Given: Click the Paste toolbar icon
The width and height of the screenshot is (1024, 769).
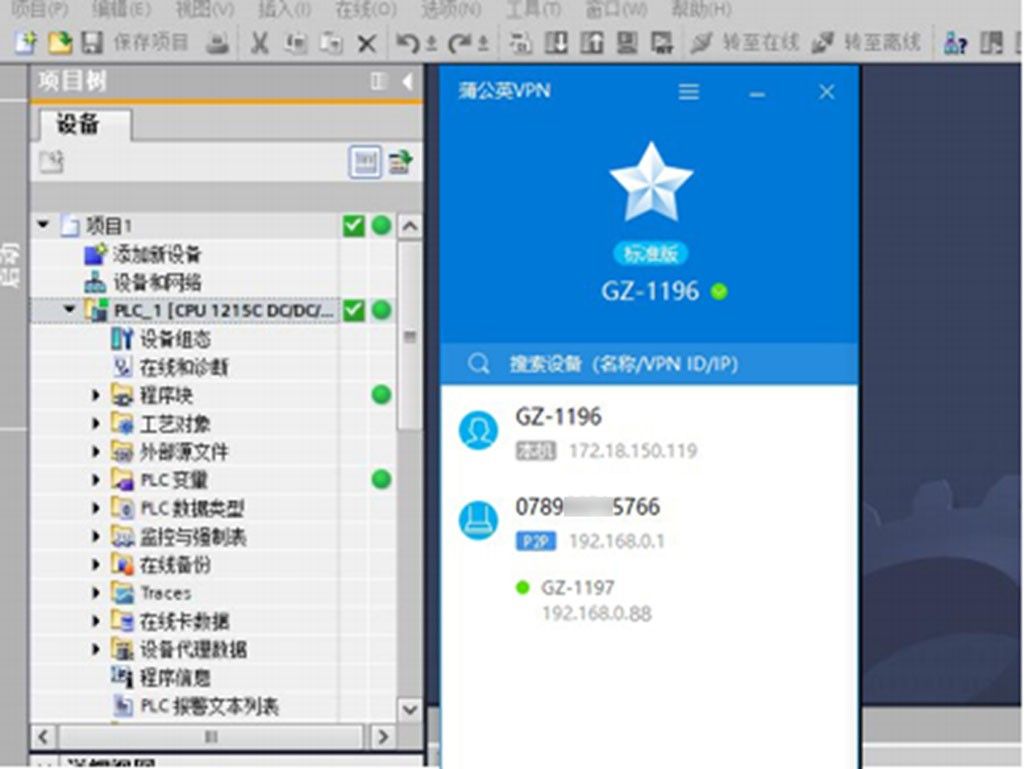Looking at the screenshot, I should [331, 44].
